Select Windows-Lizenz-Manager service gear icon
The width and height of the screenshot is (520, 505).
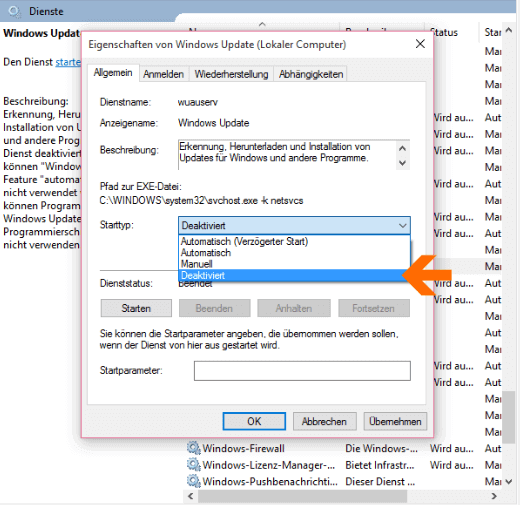pyautogui.click(x=193, y=465)
